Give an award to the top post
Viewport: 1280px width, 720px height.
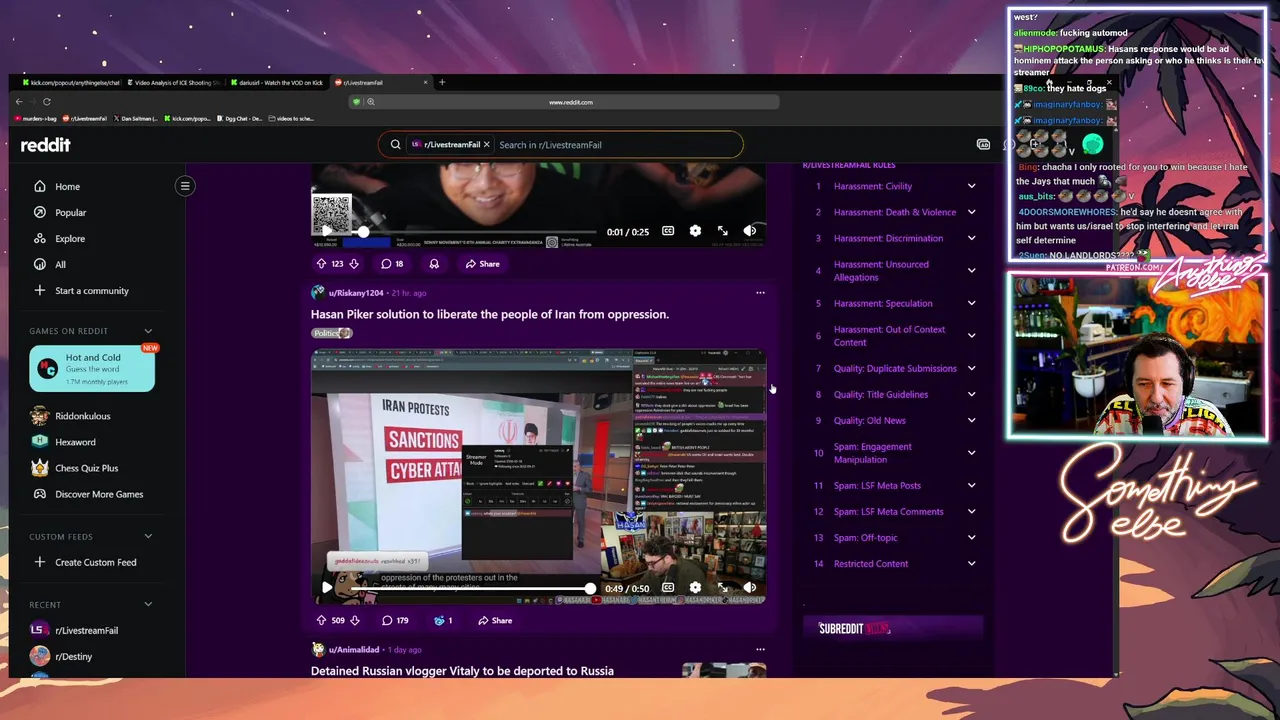pyautogui.click(x=434, y=264)
